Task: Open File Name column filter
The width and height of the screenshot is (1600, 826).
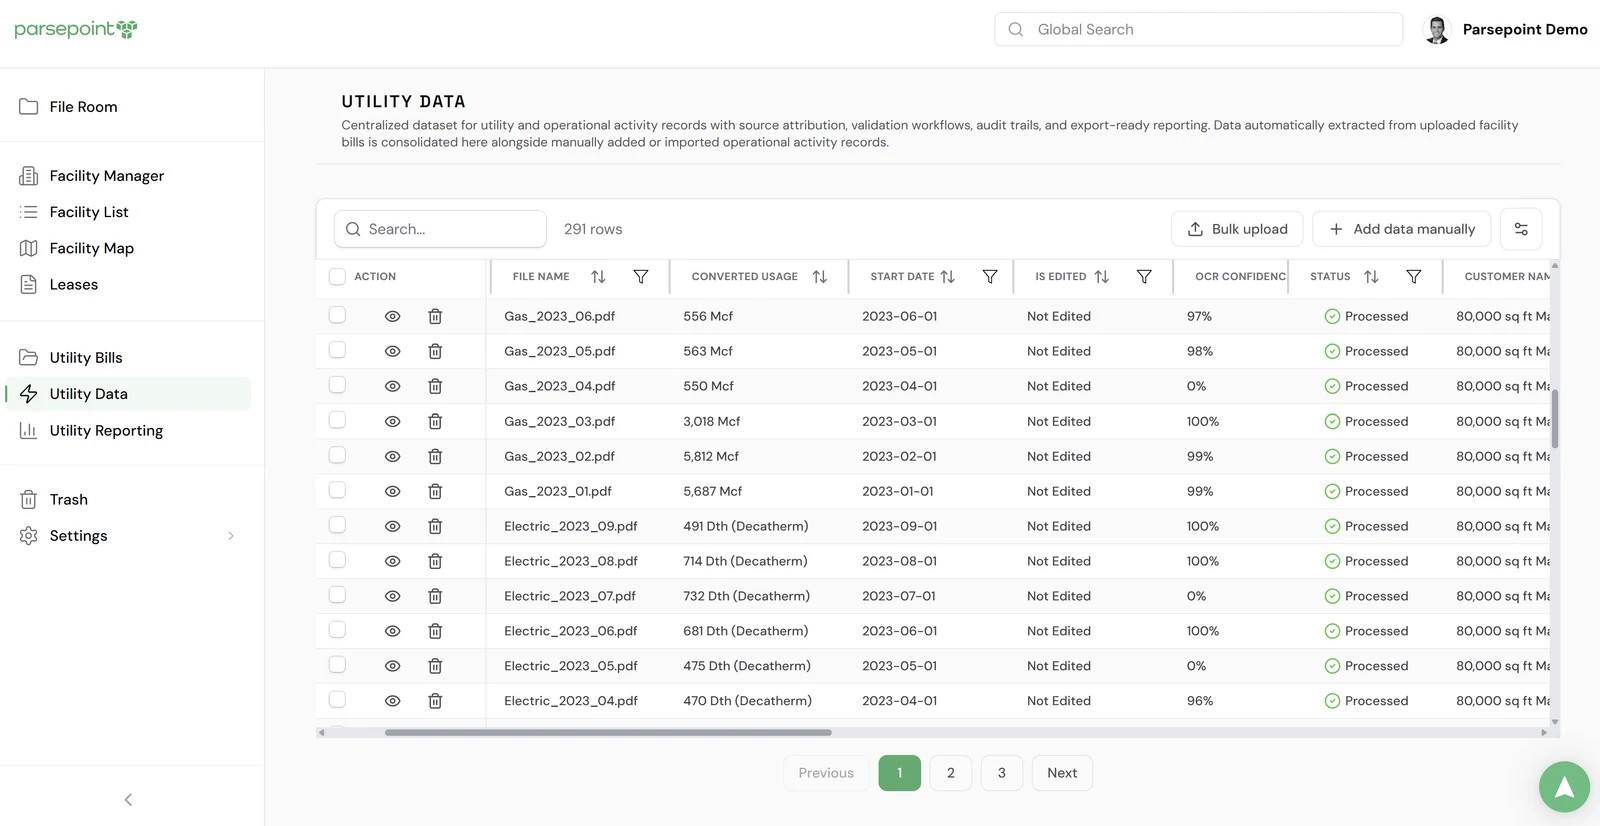Action: point(641,276)
